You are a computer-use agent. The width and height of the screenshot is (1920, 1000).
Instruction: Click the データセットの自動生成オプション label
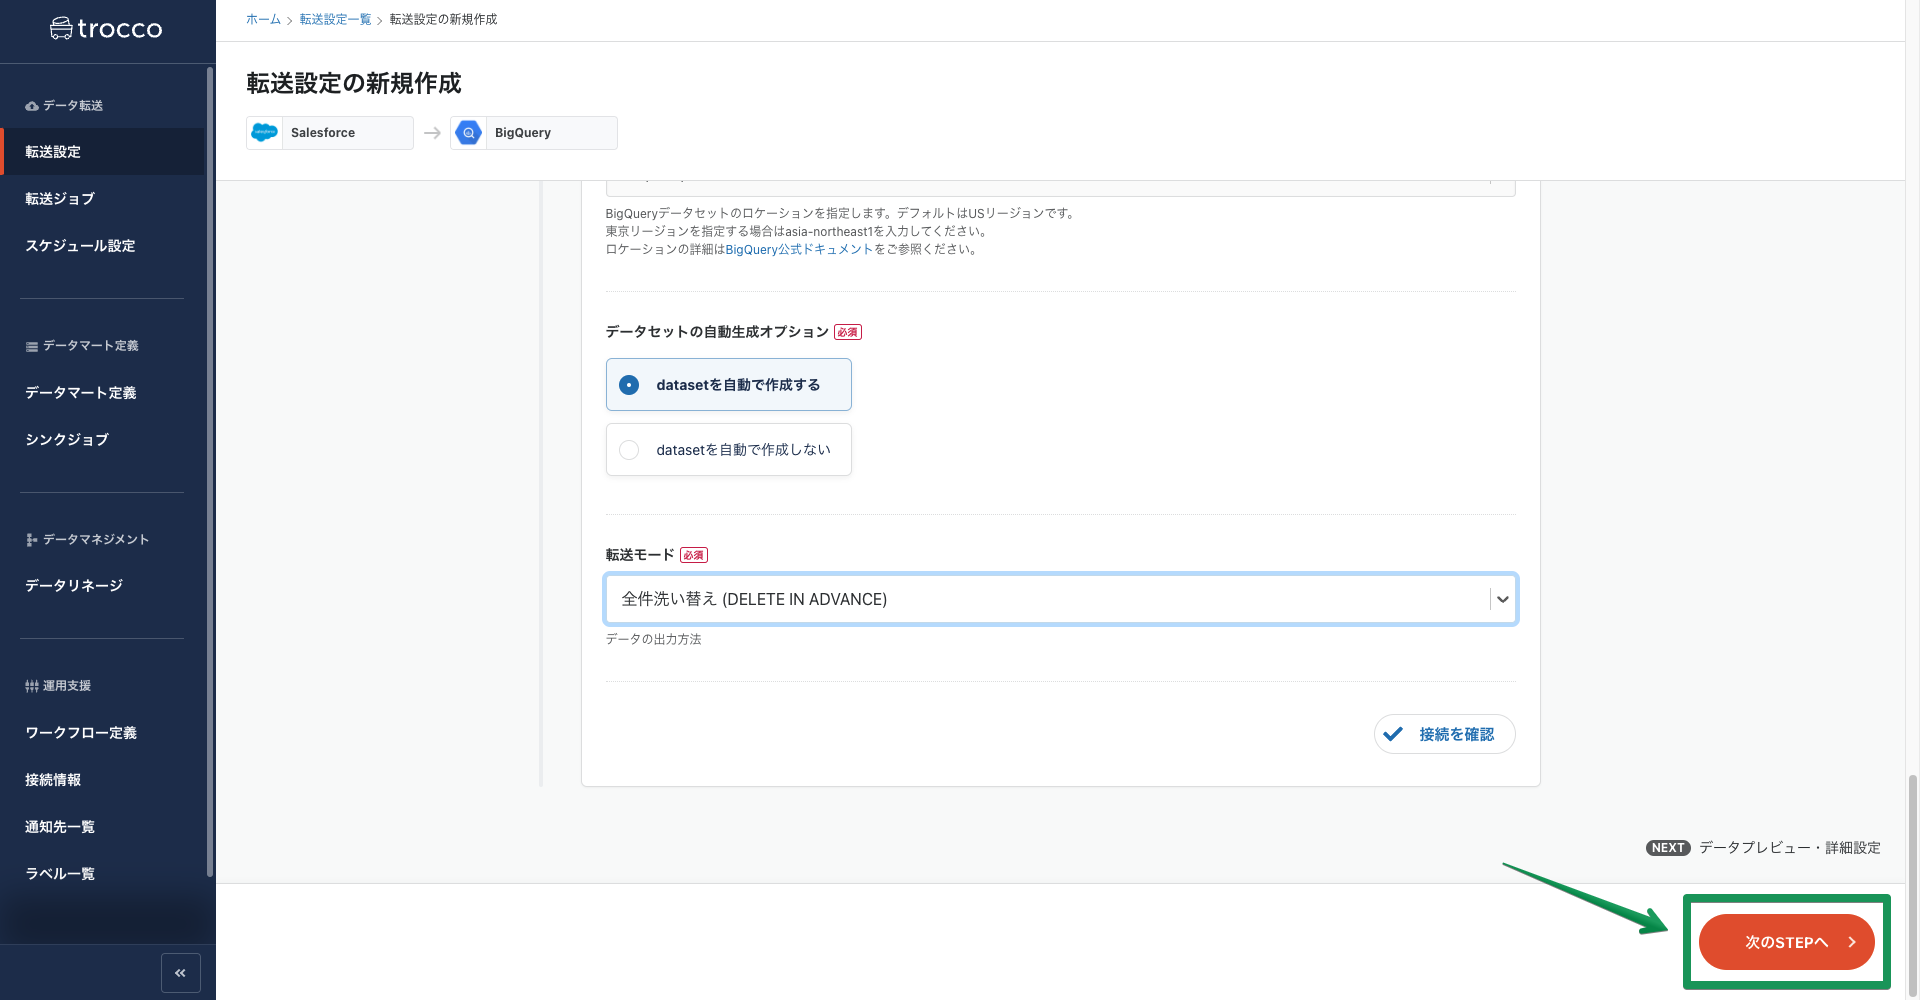click(x=717, y=332)
